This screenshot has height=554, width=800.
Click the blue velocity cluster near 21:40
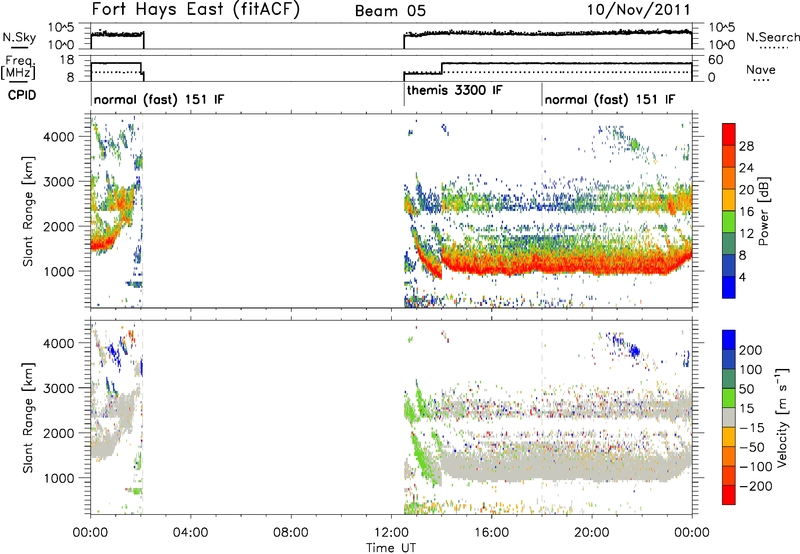pyautogui.click(x=634, y=350)
